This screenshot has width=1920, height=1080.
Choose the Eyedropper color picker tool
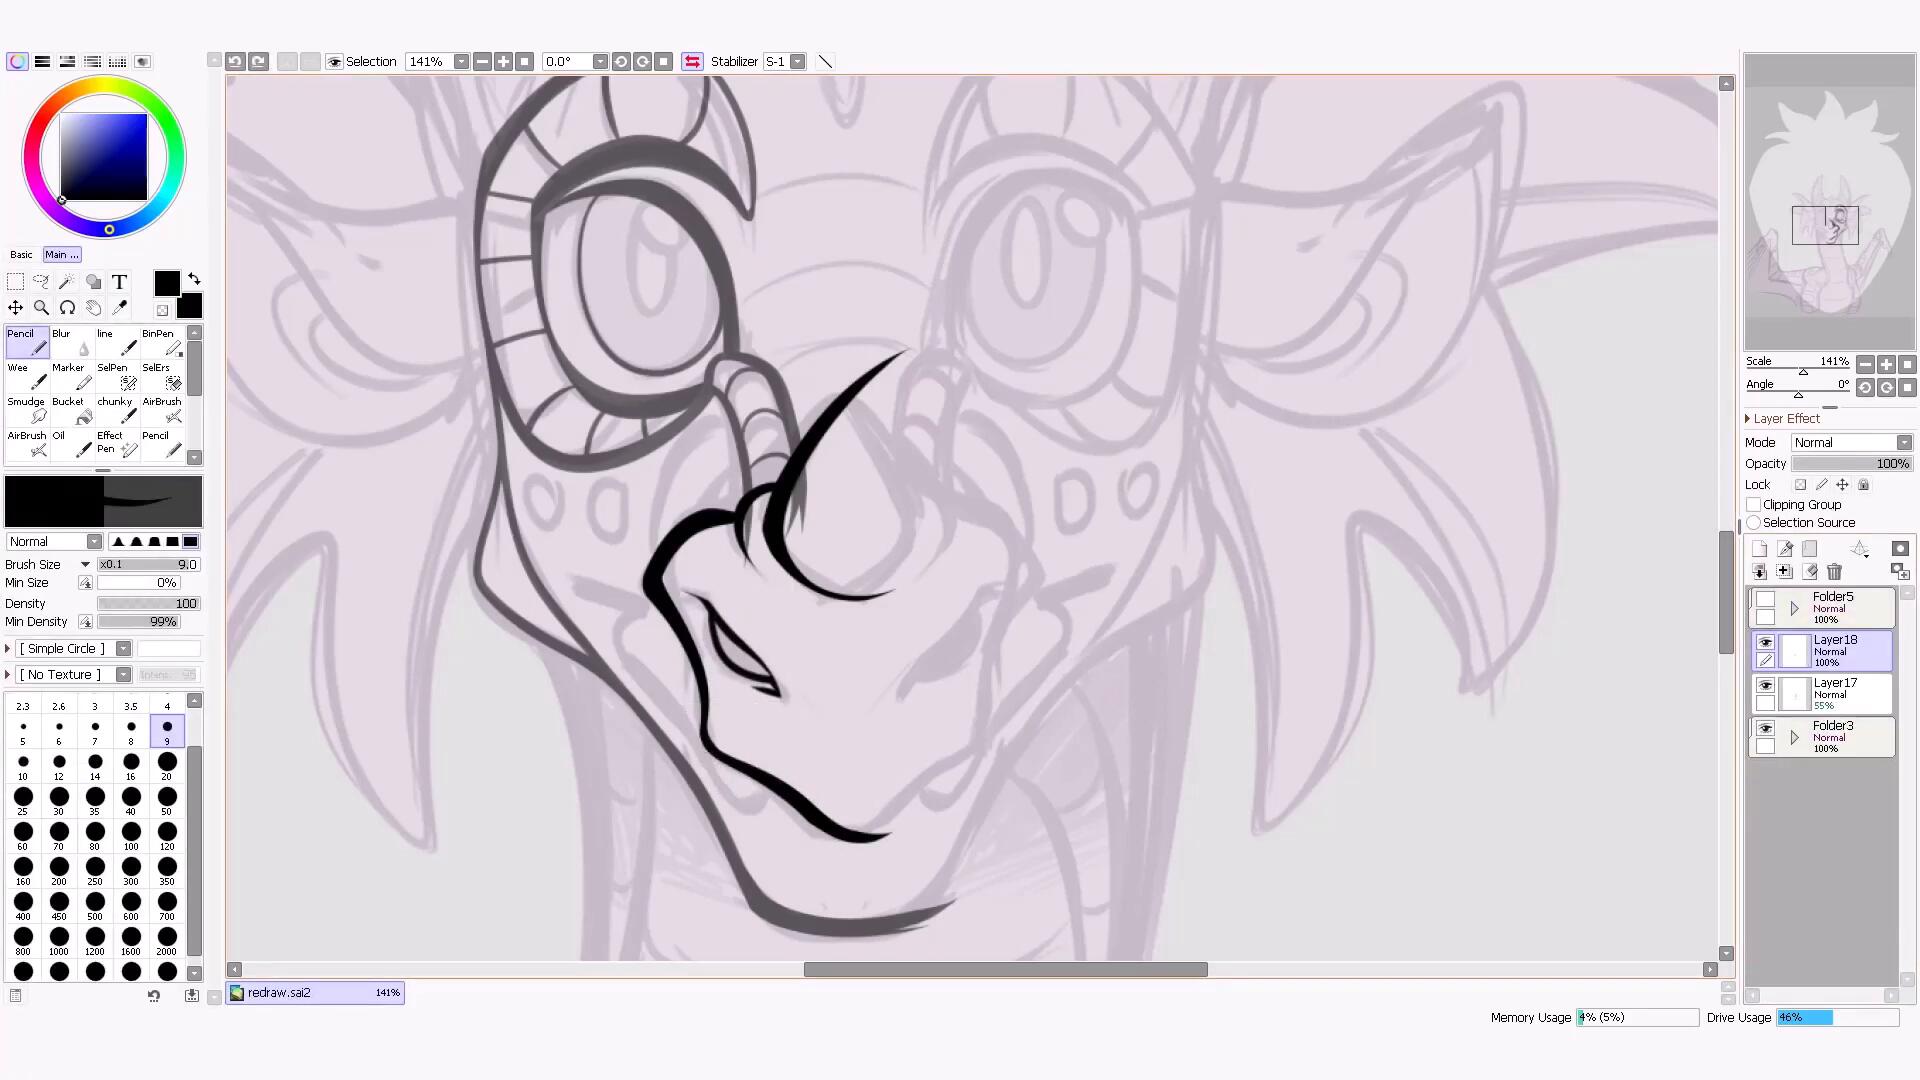120,308
